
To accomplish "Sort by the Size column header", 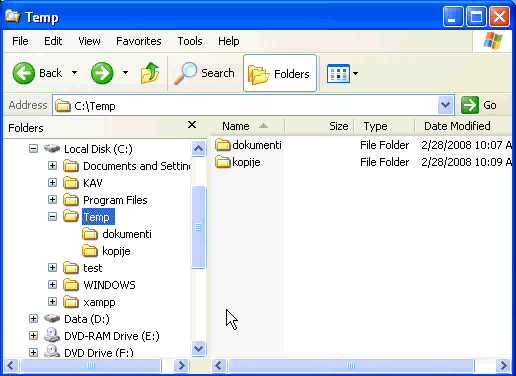I will click(x=319, y=126).
